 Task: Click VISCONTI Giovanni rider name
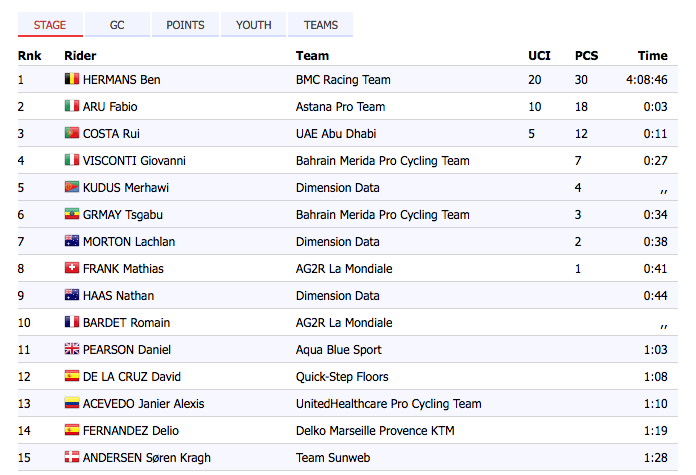(x=134, y=161)
